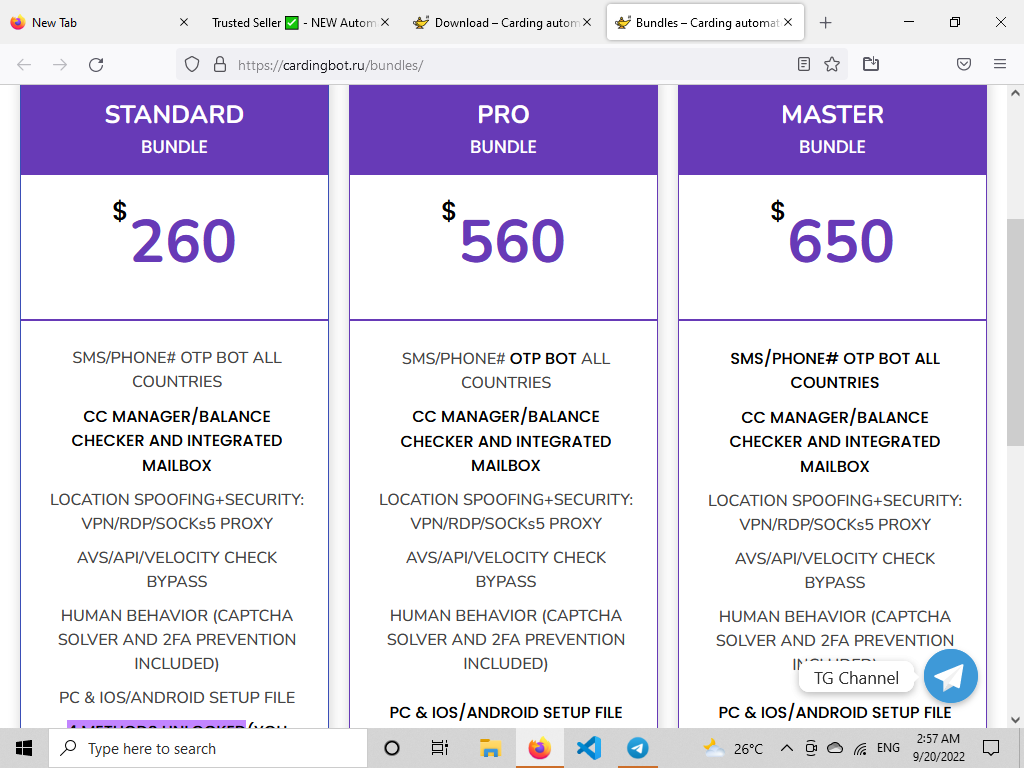
Task: Click the page's vertical scrollbar thumb
Action: [1014, 330]
